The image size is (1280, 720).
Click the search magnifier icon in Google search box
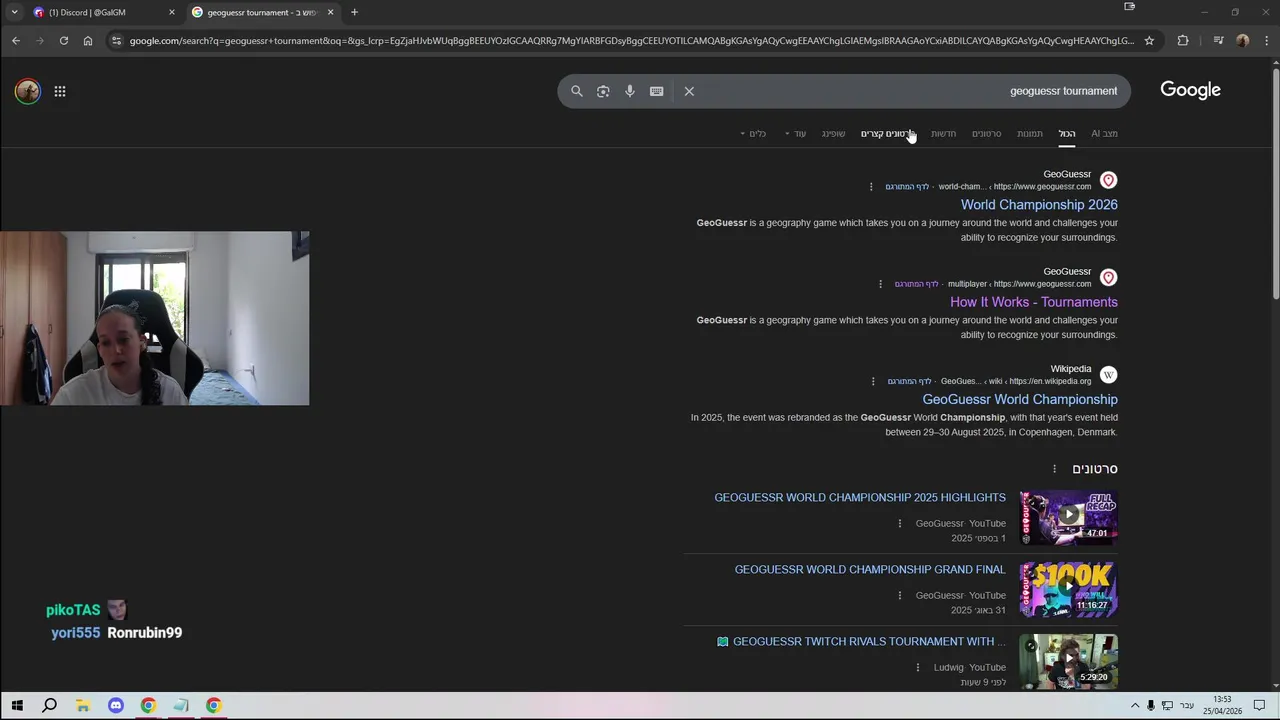click(577, 91)
